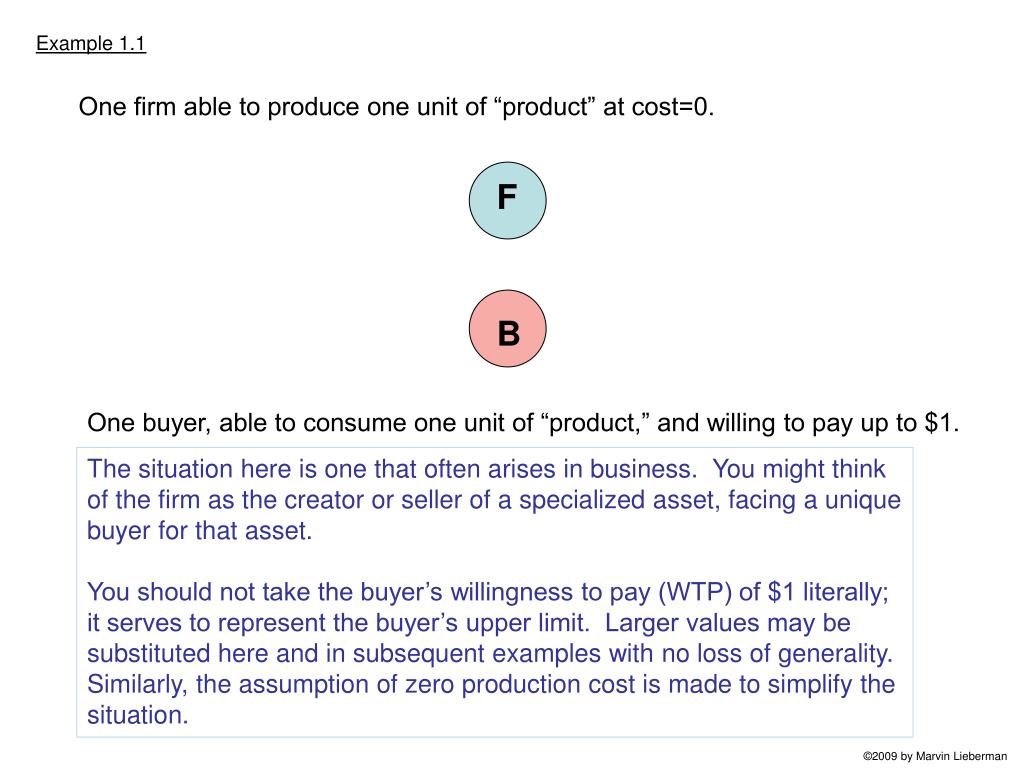Click the sentence starting "One buyer, able"
This screenshot has height=768, width=1024.
point(523,423)
